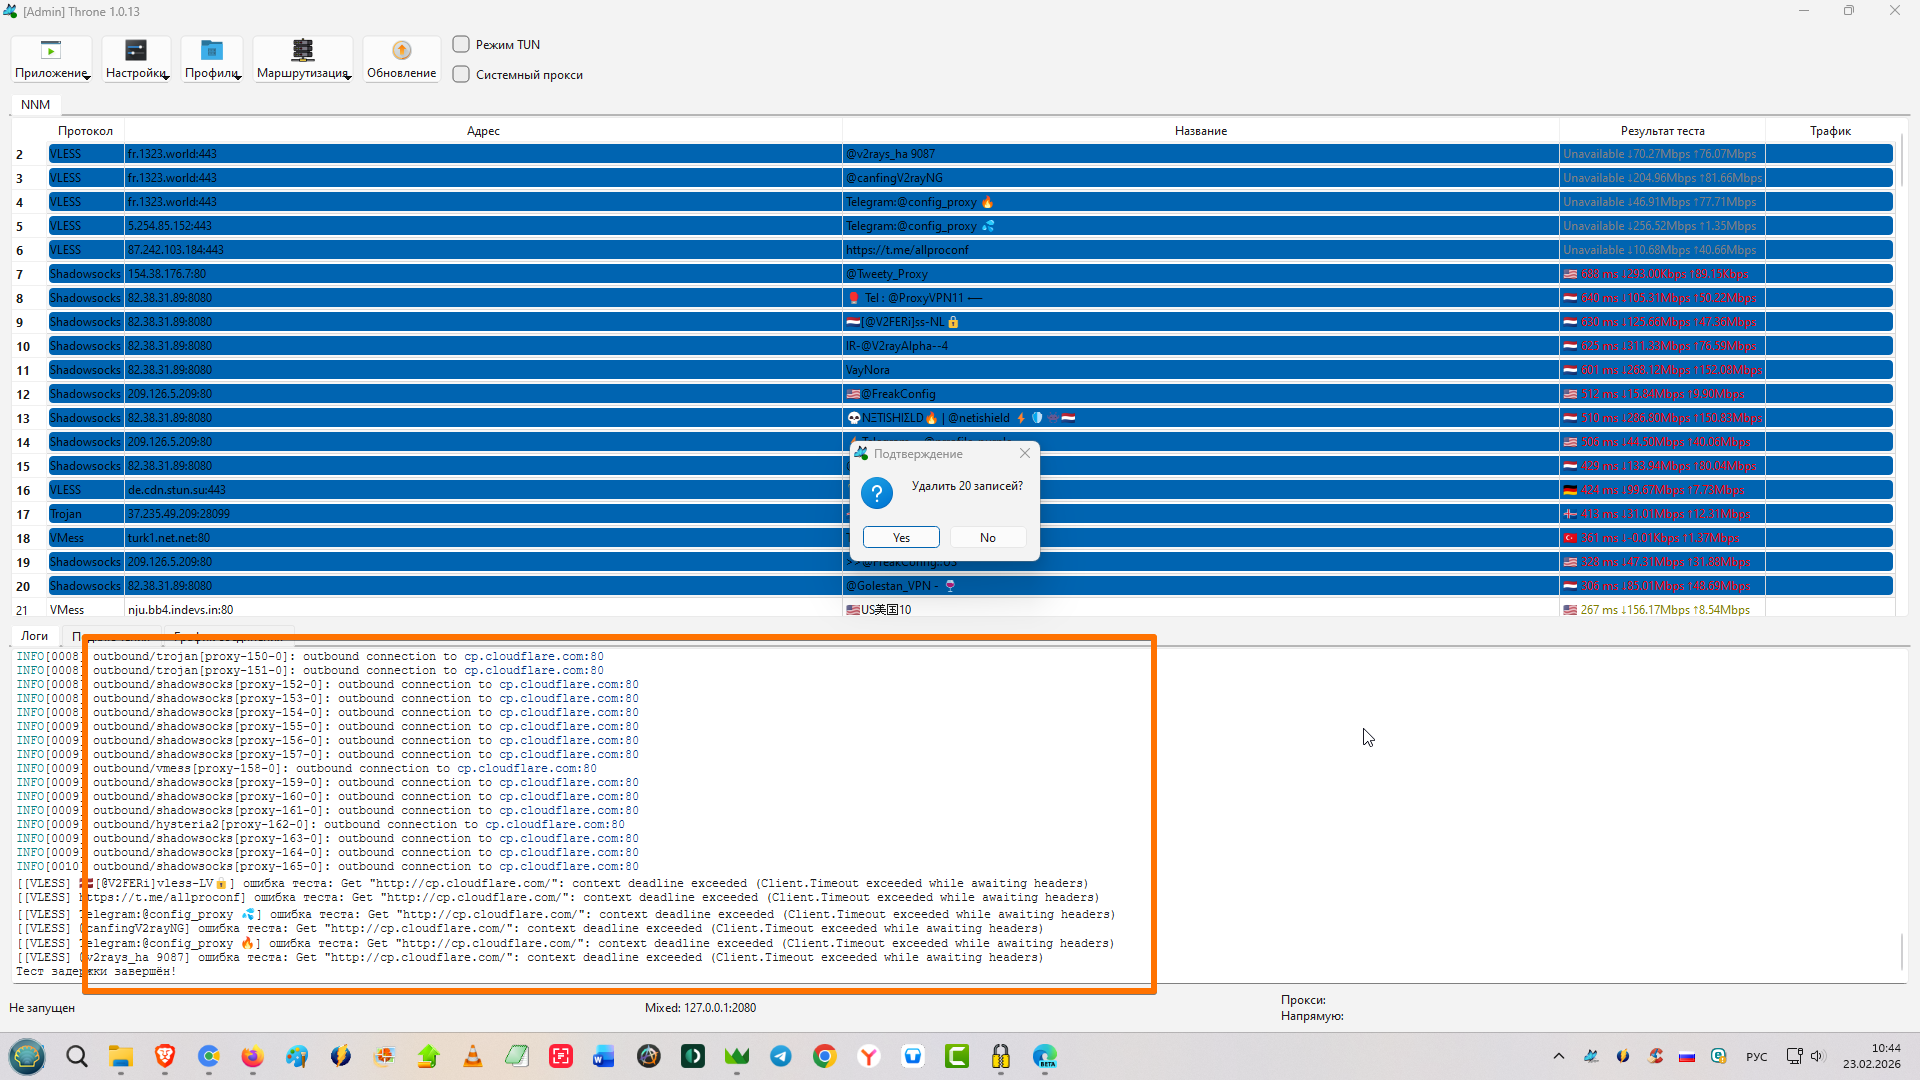Switch to the Логи tab
This screenshot has width=1920, height=1080.
(34, 635)
